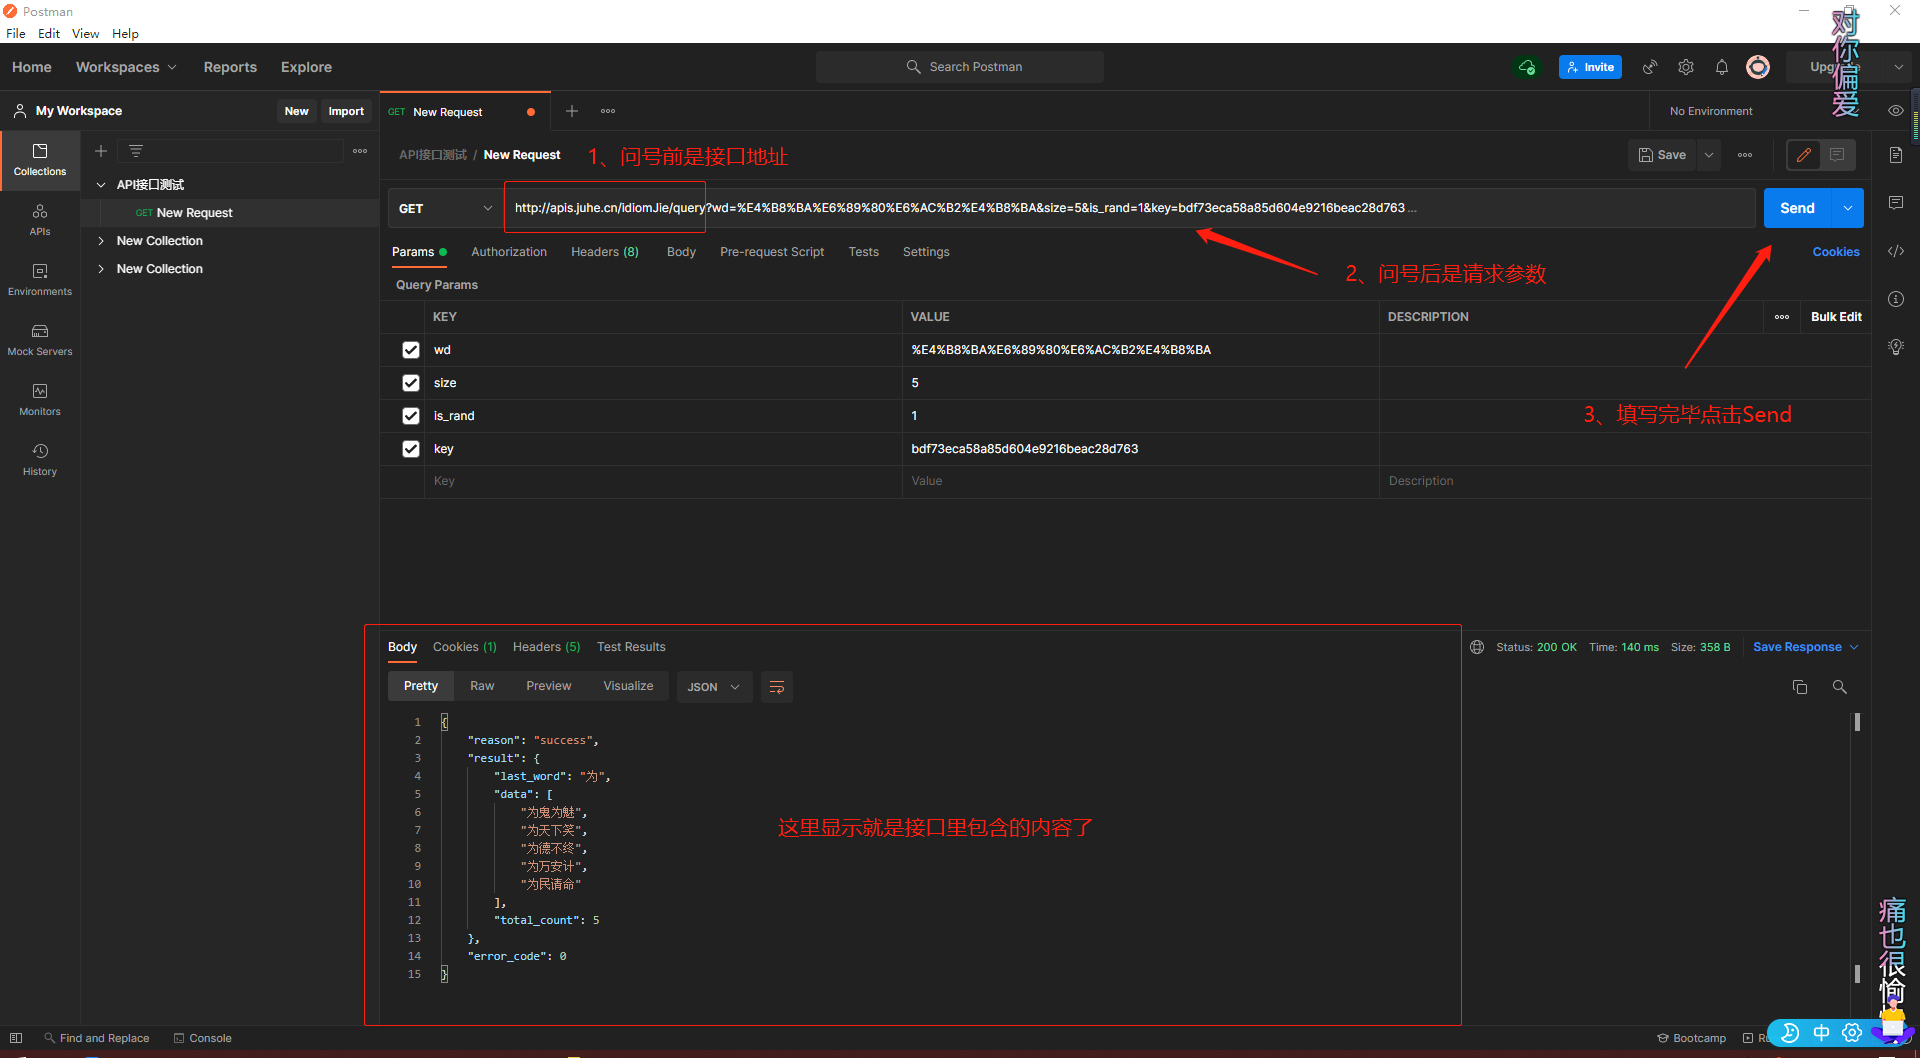This screenshot has height=1058, width=1920.
Task: Open the Cookies link
Action: (1836, 252)
